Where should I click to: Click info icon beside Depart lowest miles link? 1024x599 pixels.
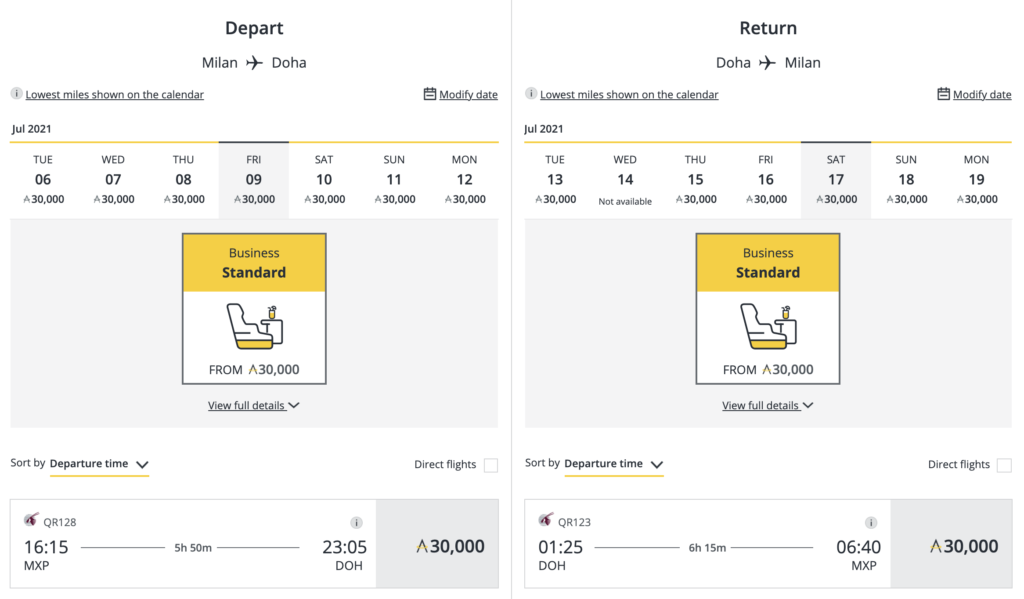click(x=16, y=93)
